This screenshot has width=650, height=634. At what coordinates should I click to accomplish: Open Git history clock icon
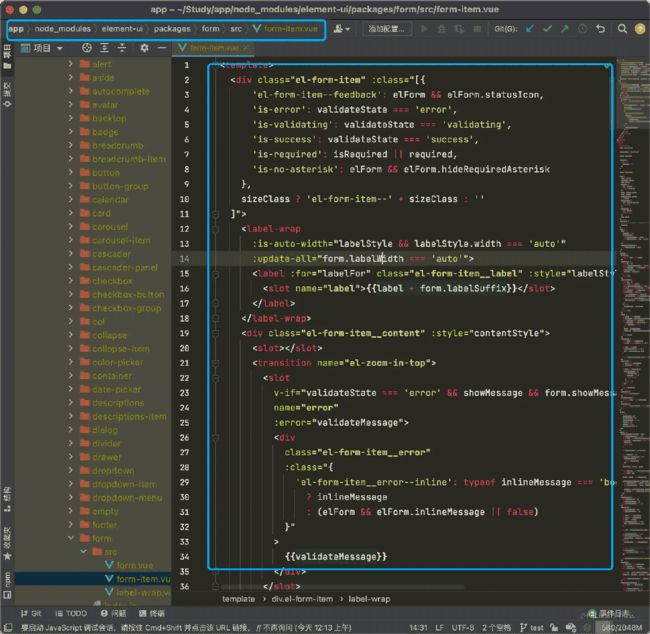582,29
